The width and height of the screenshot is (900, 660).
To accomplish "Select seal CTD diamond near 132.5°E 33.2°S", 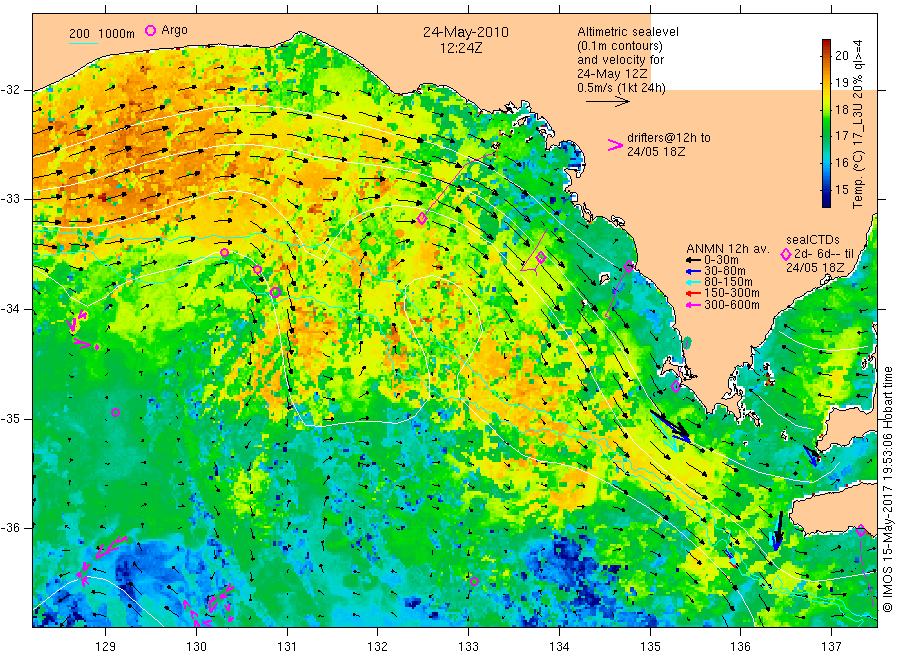I will [422, 219].
